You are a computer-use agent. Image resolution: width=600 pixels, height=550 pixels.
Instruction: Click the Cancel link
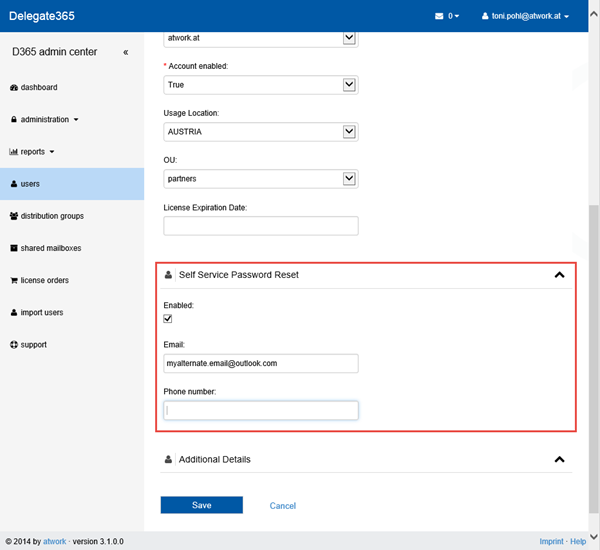click(x=283, y=506)
